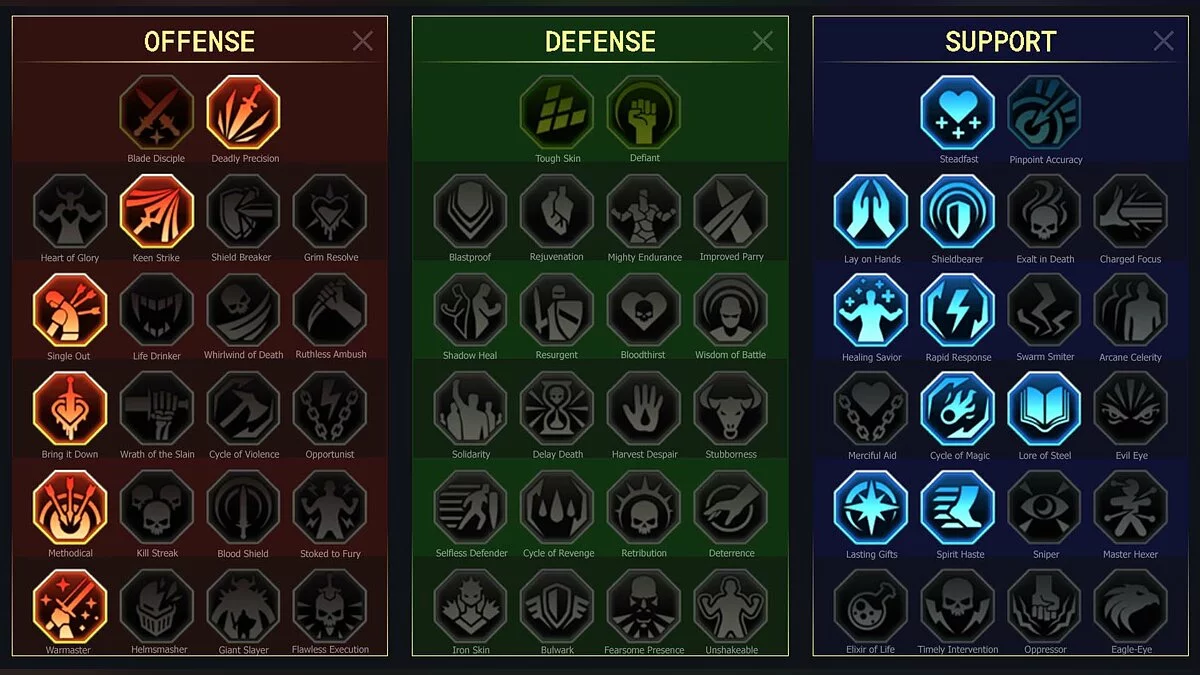Choose the Warmaster mastery icon
The height and width of the screenshot is (675, 1200).
[70, 606]
